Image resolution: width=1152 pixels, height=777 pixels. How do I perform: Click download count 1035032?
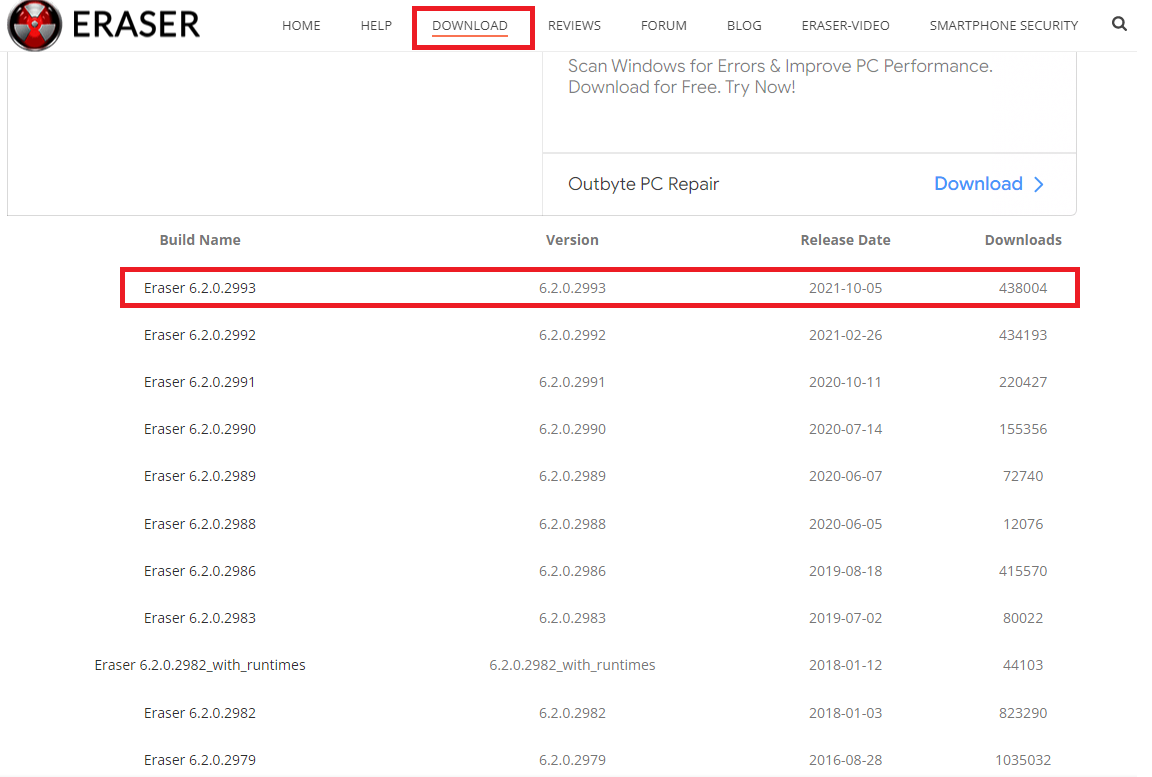[x=1023, y=760]
